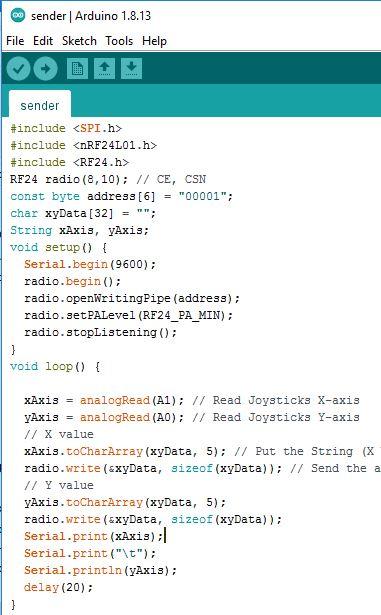Click the '// CE, CSN' comment
Viewport: 381px width, 615px height.
171,179
